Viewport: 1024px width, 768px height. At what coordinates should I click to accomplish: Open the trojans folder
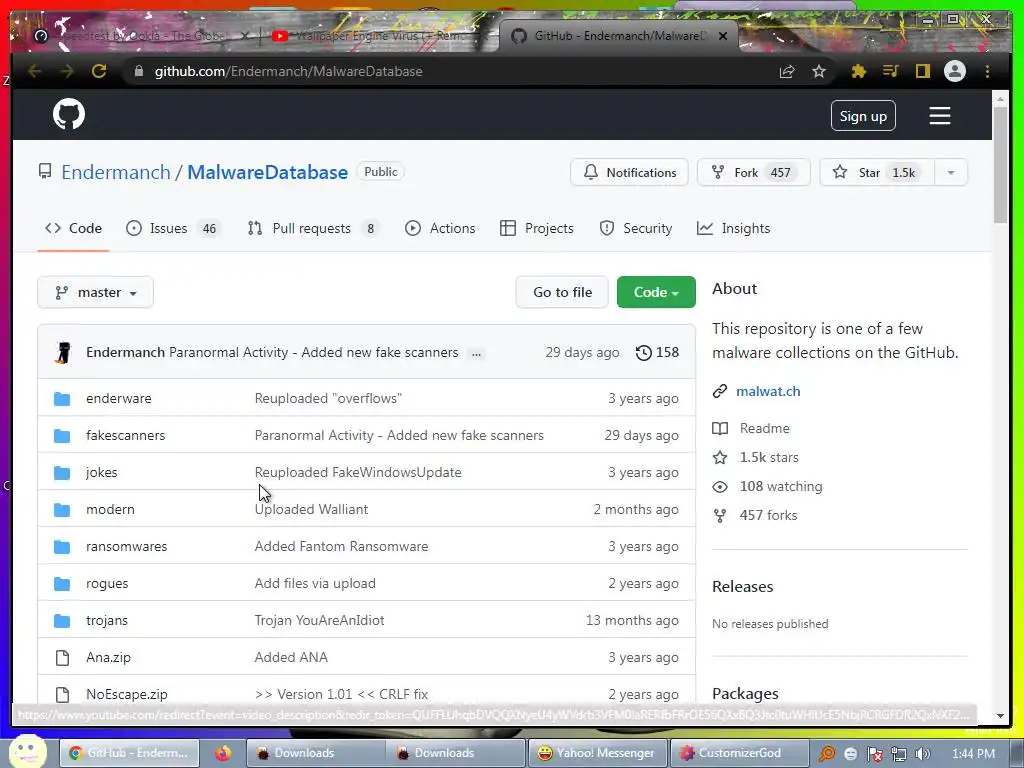[x=106, y=620]
